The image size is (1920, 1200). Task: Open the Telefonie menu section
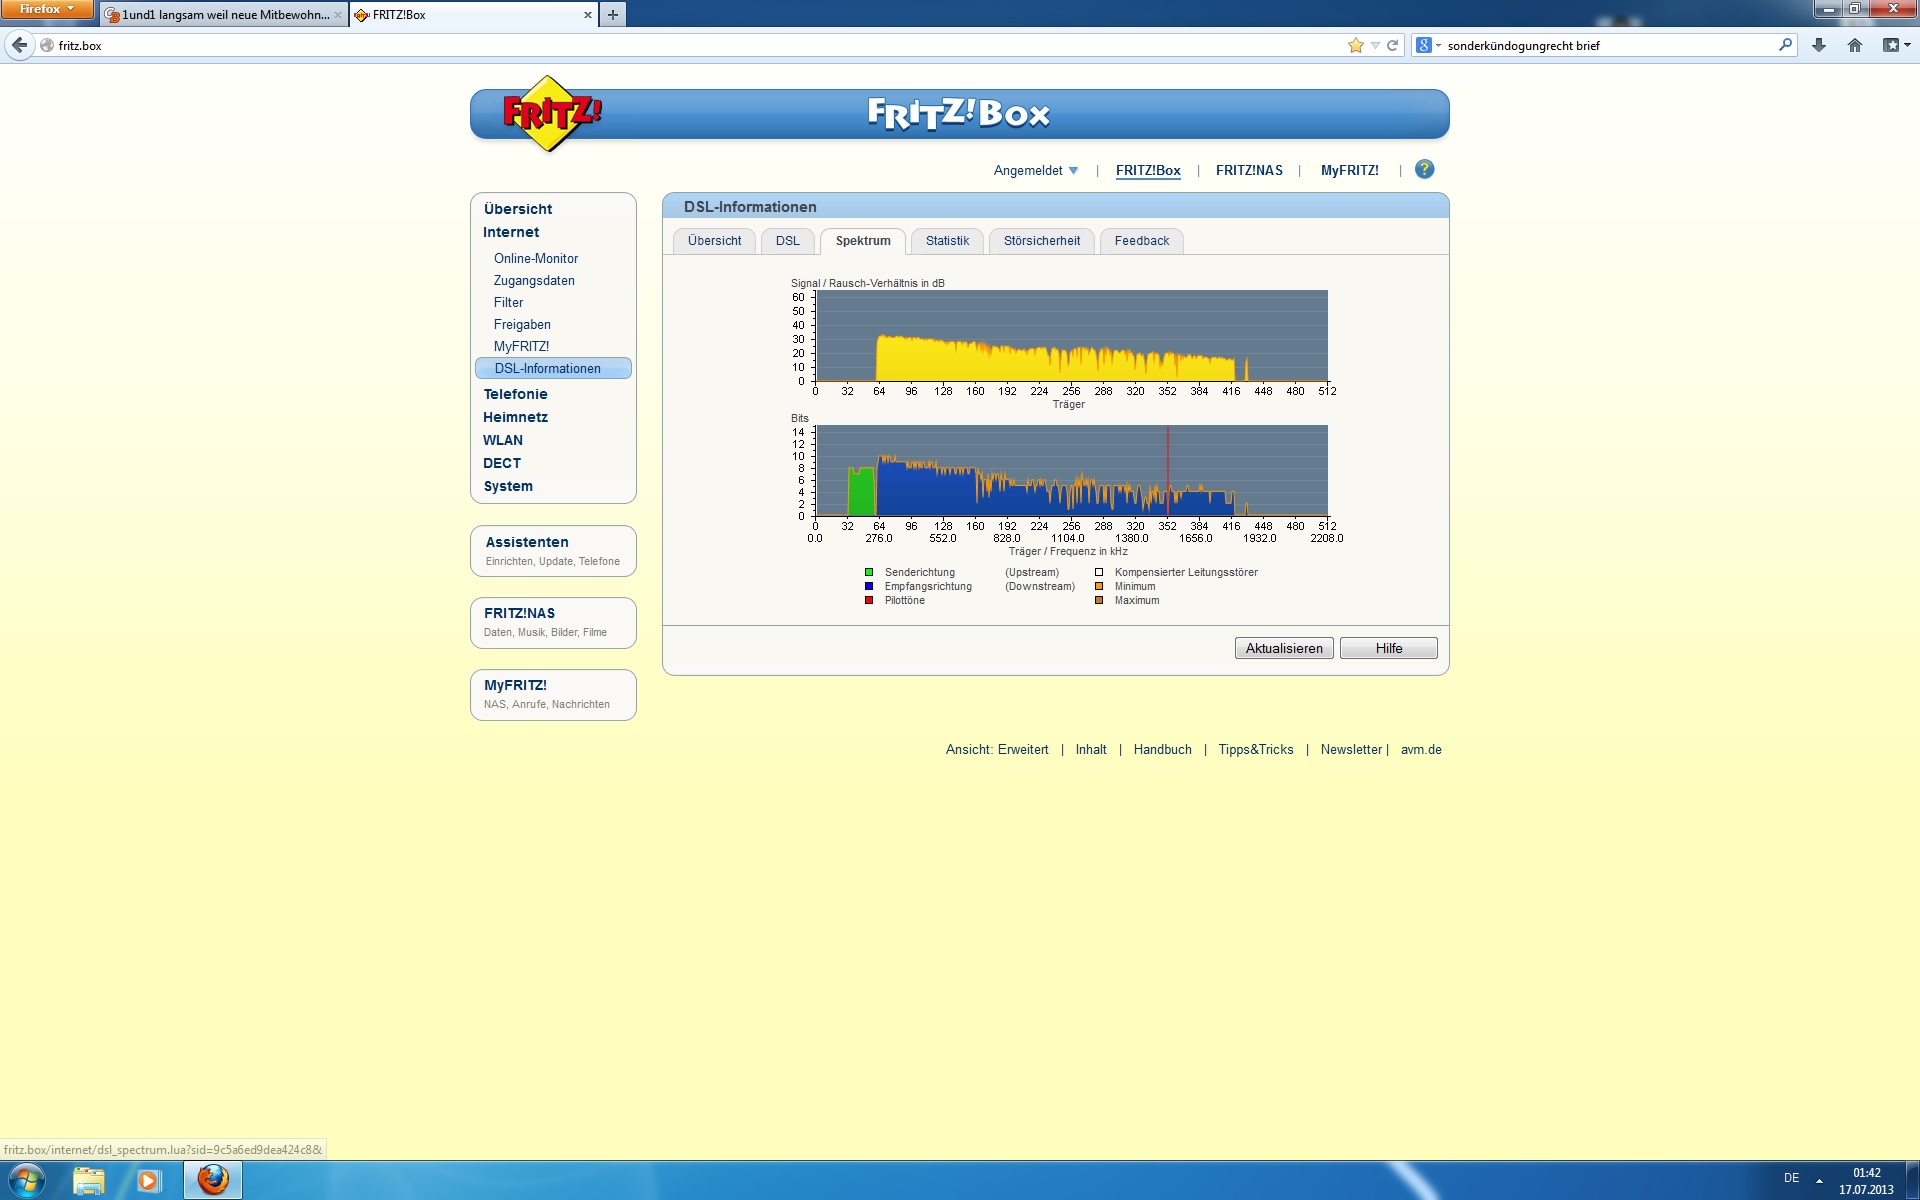(x=515, y=394)
